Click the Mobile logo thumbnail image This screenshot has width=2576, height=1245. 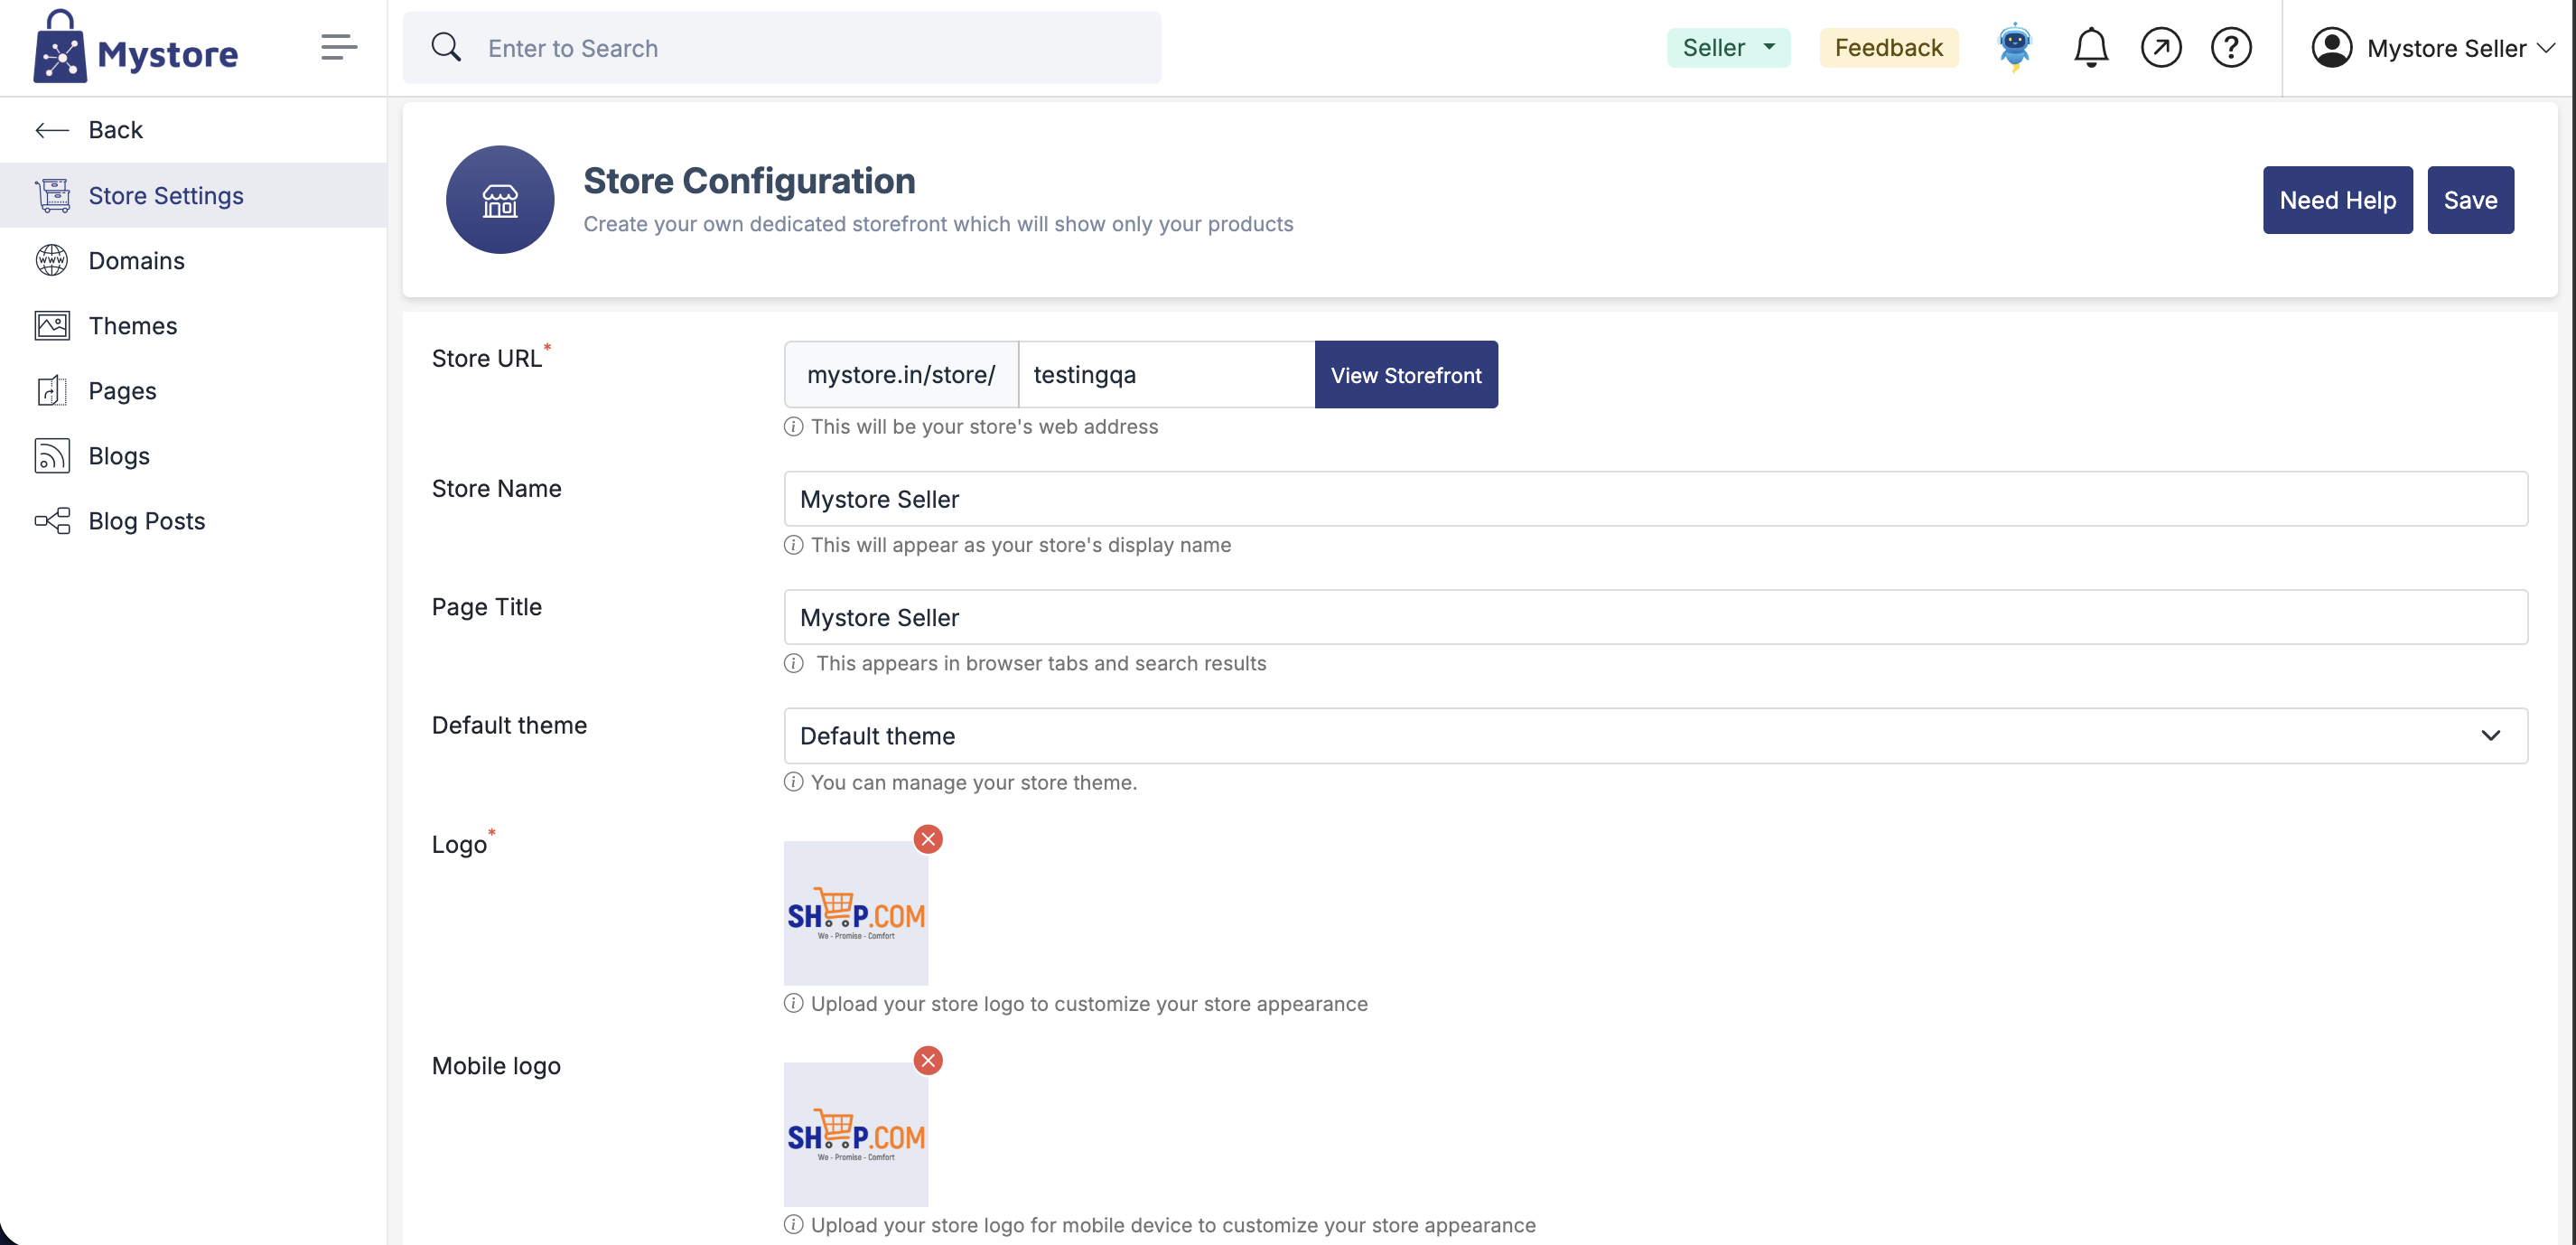855,1135
